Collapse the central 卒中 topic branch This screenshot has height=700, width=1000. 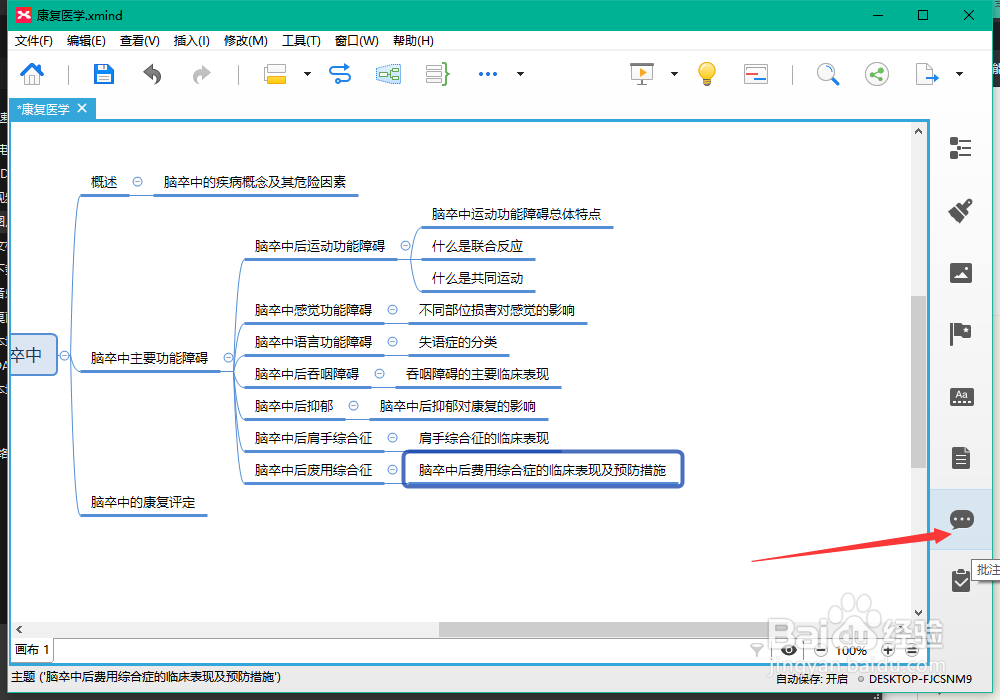[x=64, y=355]
